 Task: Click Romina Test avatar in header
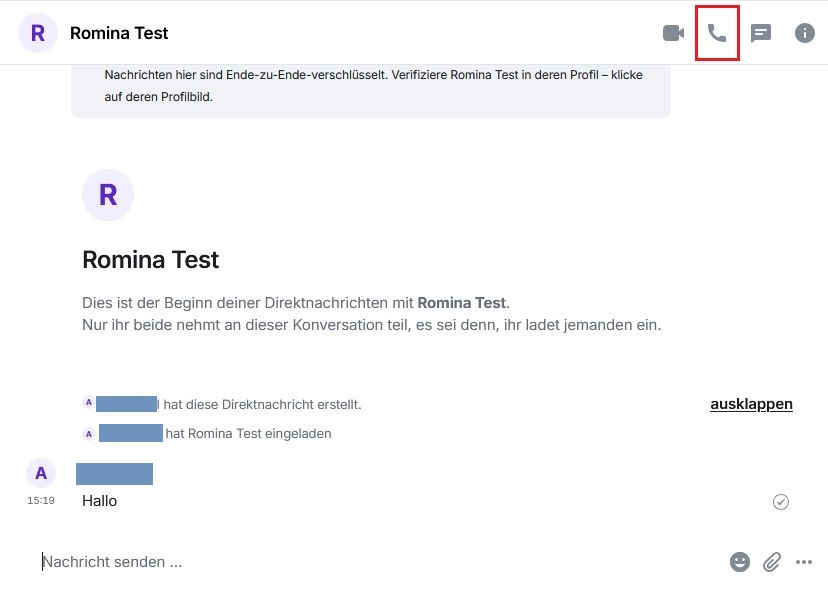point(38,33)
